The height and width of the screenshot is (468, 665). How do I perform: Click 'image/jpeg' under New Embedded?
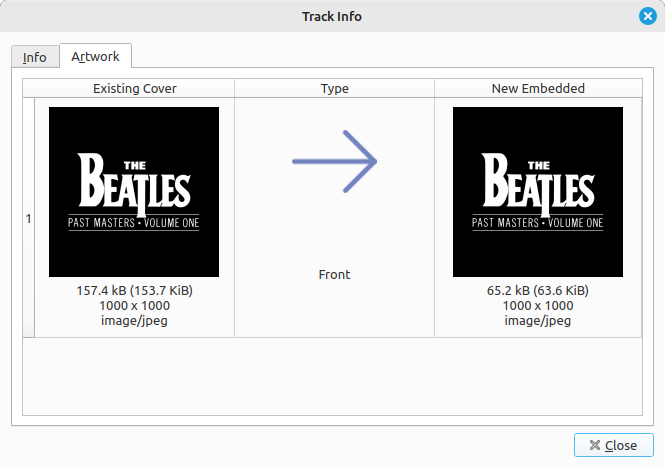(x=538, y=321)
